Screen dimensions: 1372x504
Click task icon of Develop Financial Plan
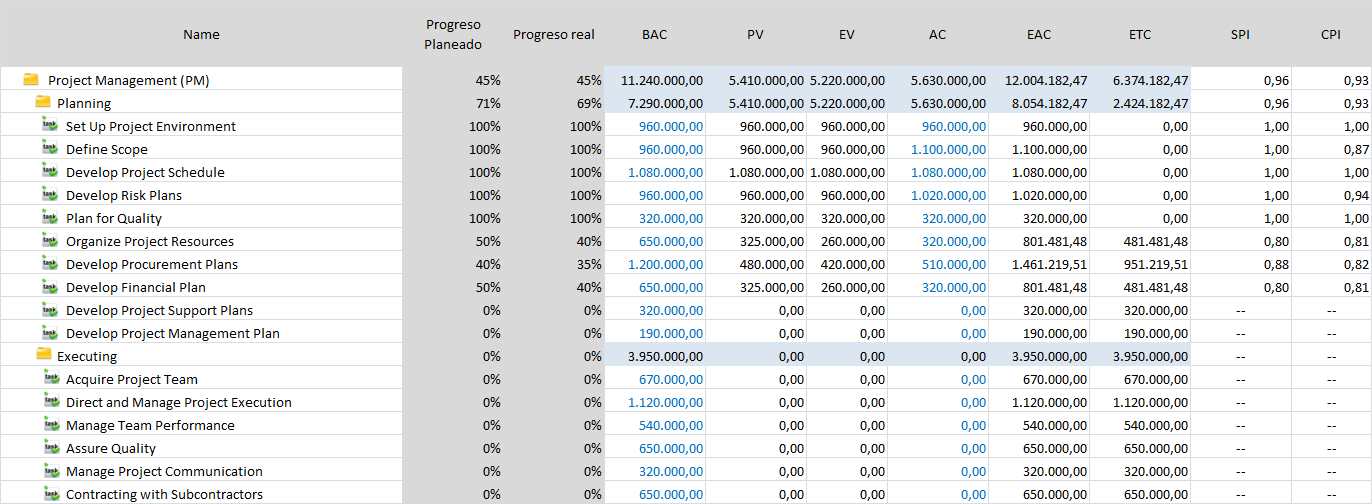point(50,287)
